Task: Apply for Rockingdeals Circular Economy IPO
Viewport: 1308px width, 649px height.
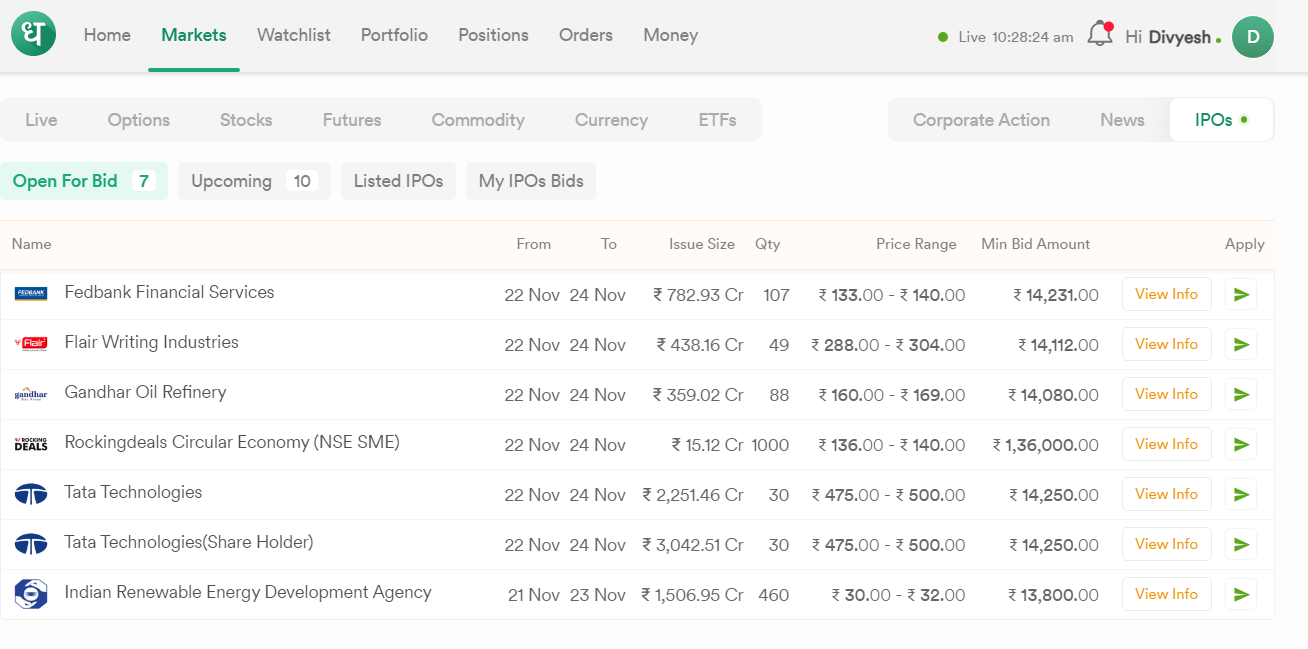Action: click(1241, 444)
